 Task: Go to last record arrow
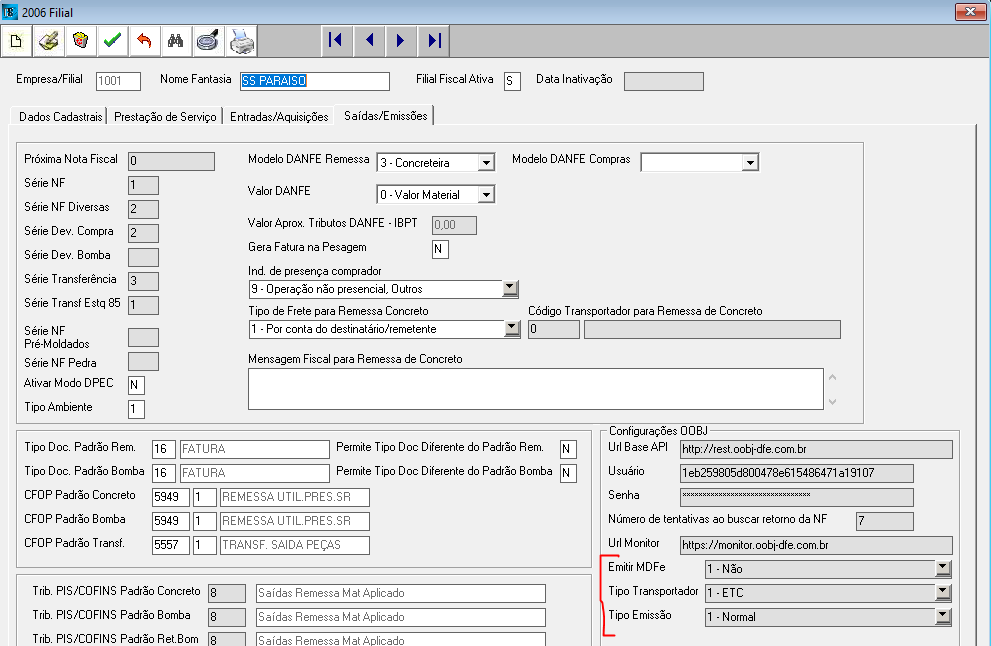(434, 40)
